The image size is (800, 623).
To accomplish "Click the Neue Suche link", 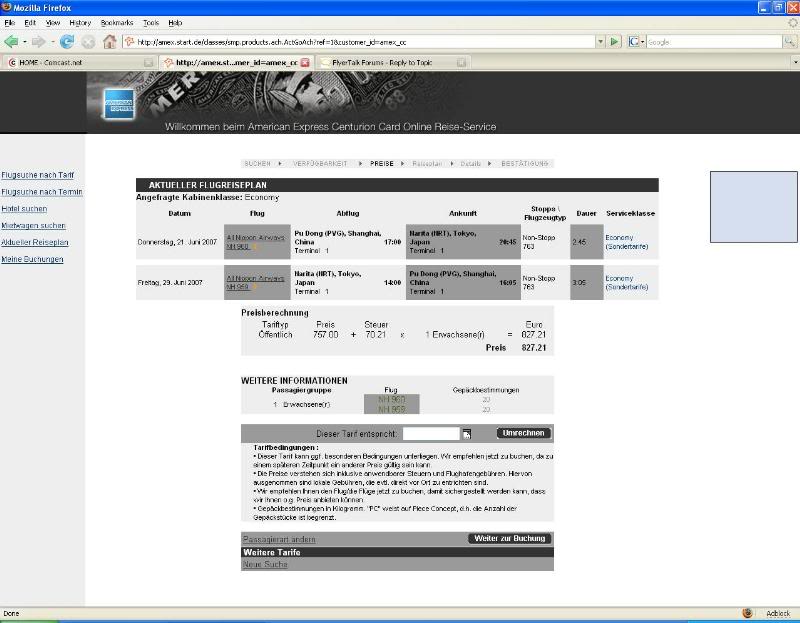I will 265,564.
